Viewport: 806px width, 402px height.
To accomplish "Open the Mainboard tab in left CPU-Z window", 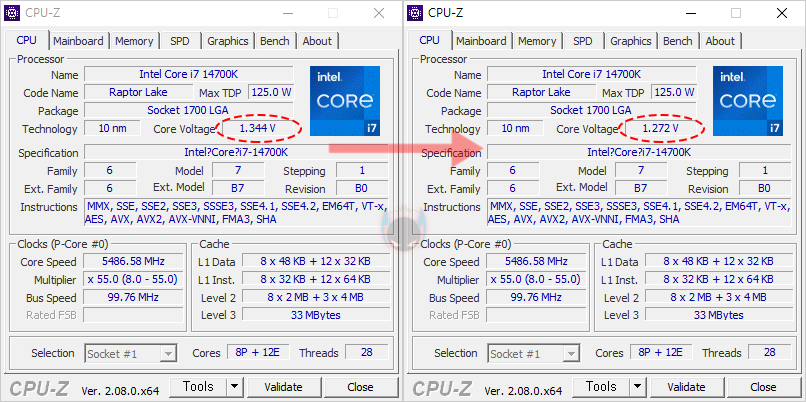I will pyautogui.click(x=78, y=41).
